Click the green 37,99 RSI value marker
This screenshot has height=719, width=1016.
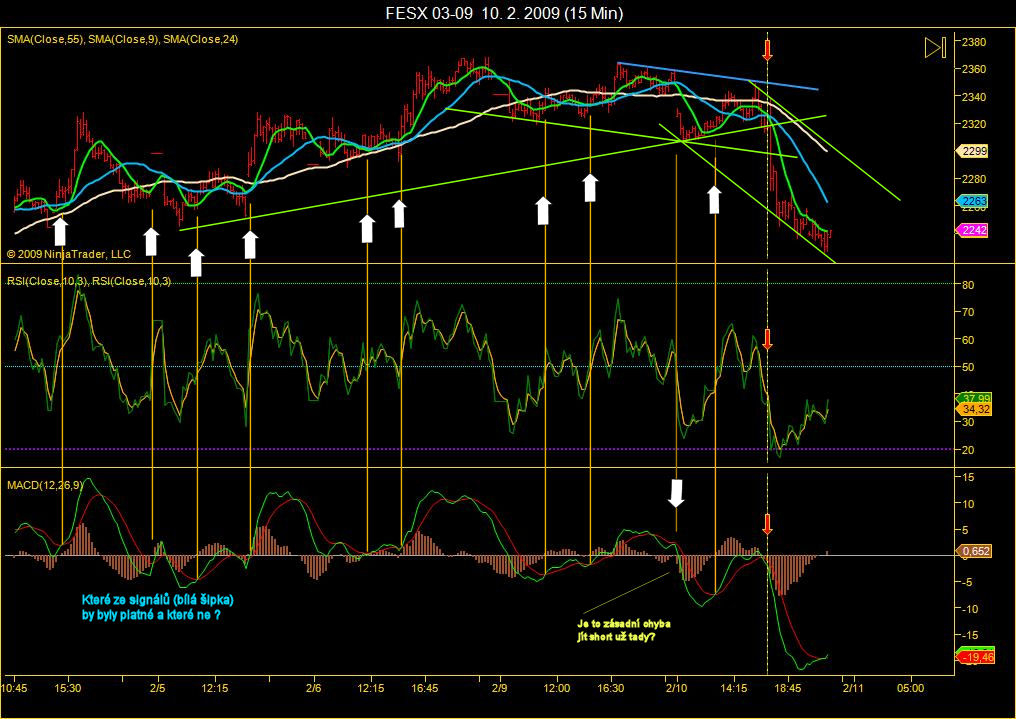click(974, 398)
